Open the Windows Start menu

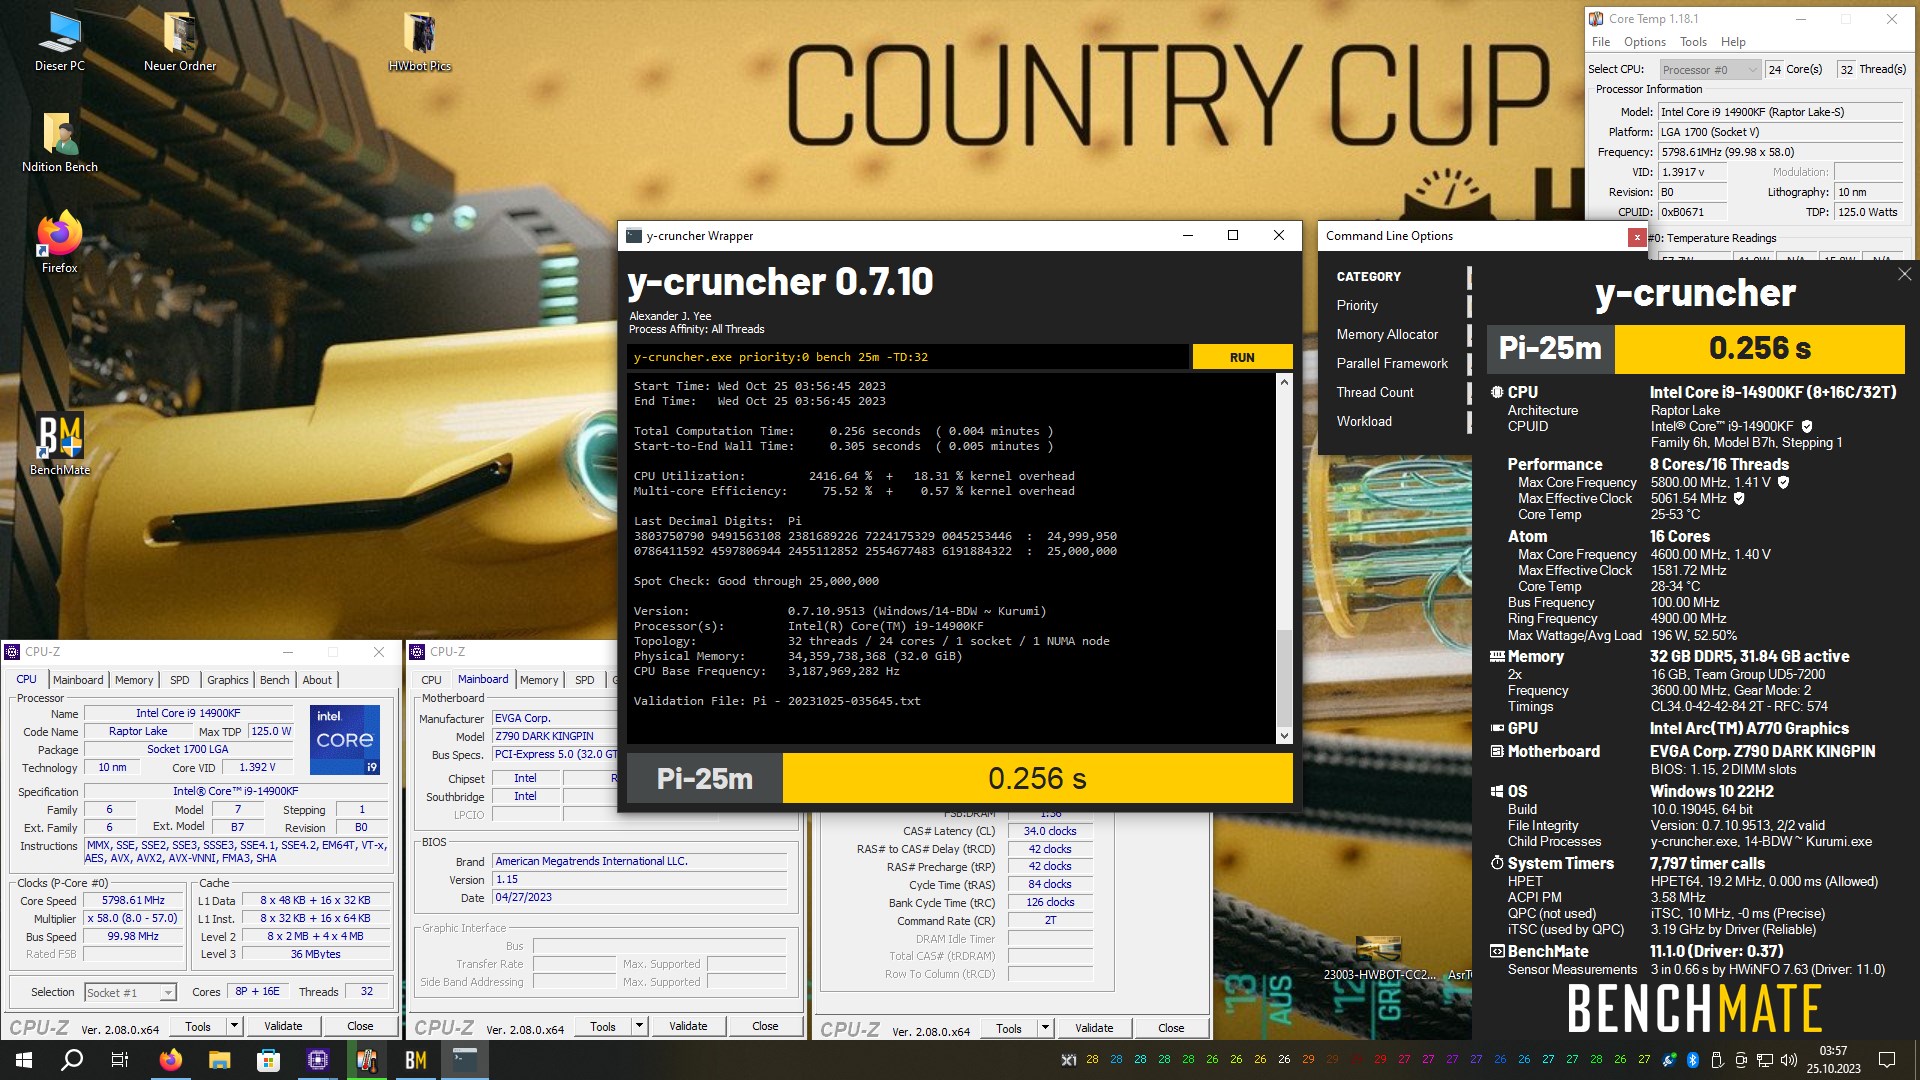click(24, 1060)
